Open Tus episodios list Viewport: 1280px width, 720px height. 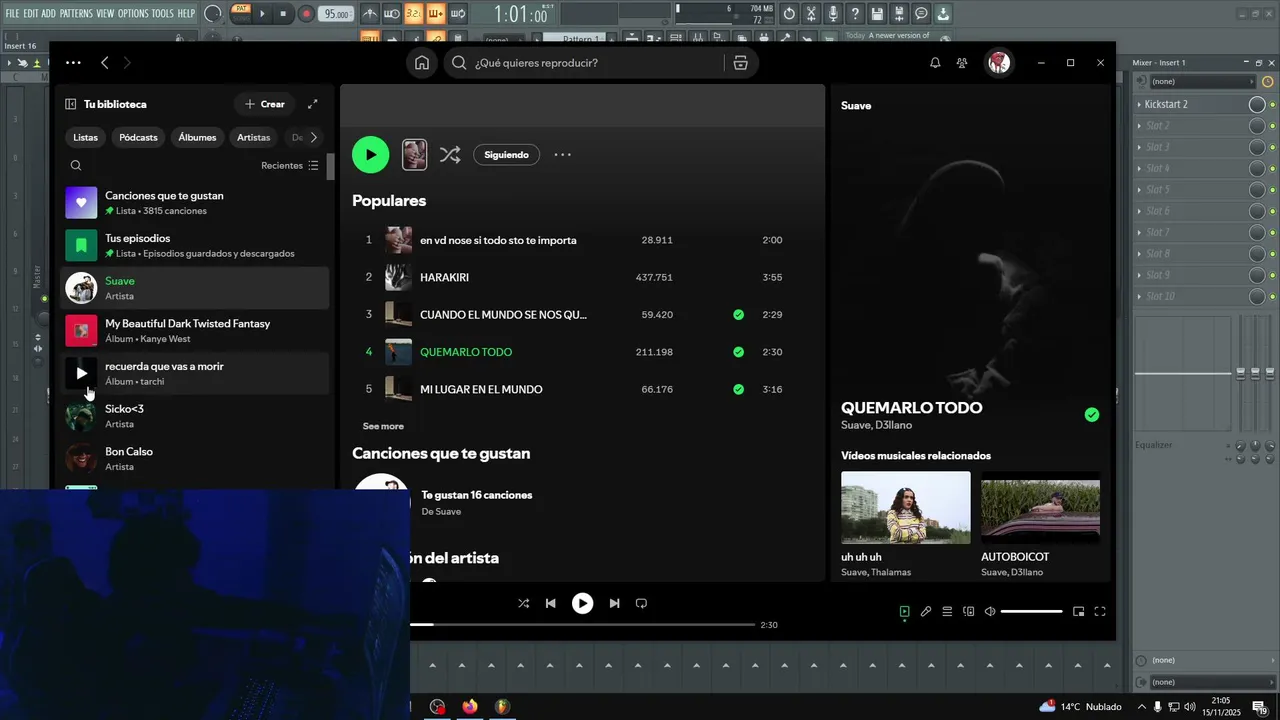pos(195,246)
